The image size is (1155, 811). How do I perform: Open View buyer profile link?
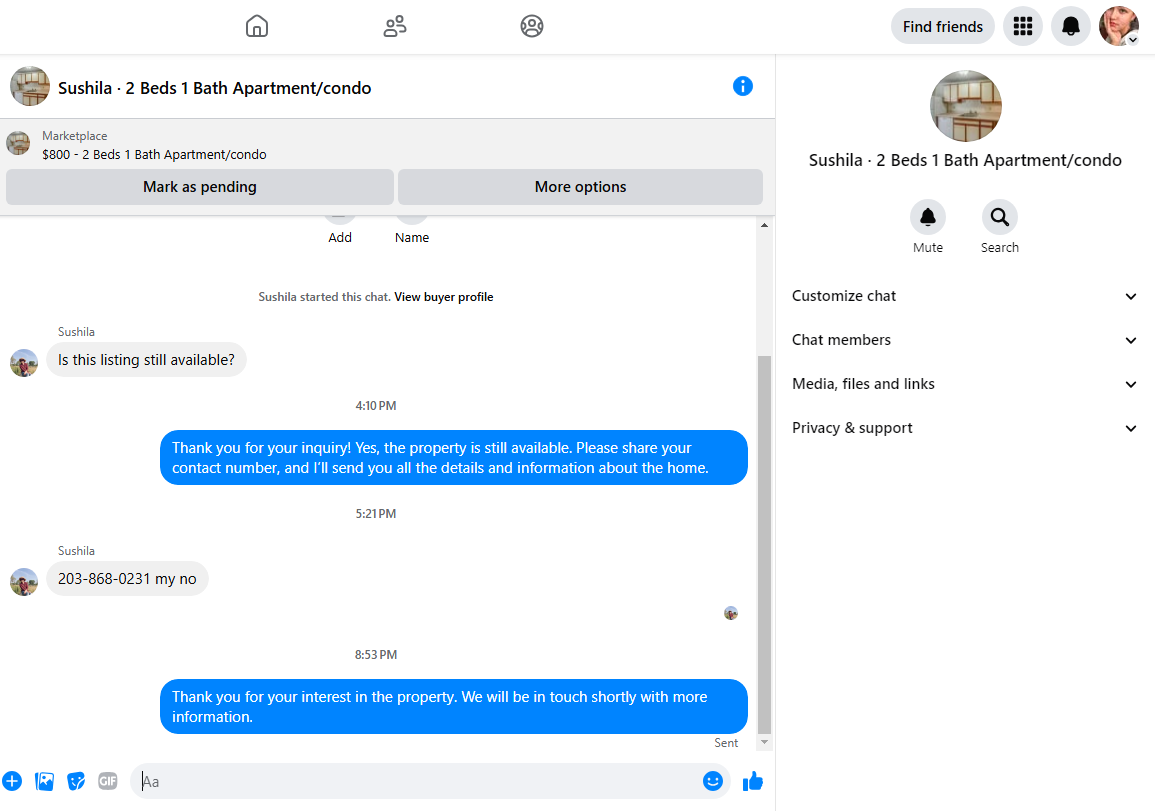443,297
